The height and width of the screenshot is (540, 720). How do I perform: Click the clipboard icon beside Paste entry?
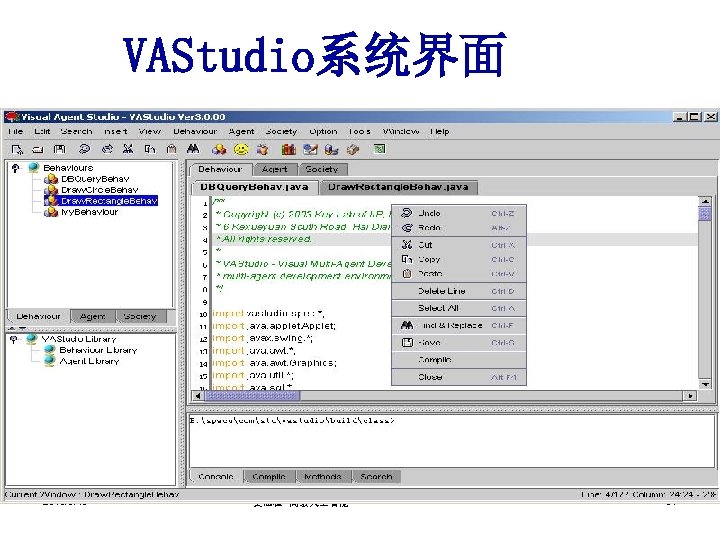click(x=407, y=273)
